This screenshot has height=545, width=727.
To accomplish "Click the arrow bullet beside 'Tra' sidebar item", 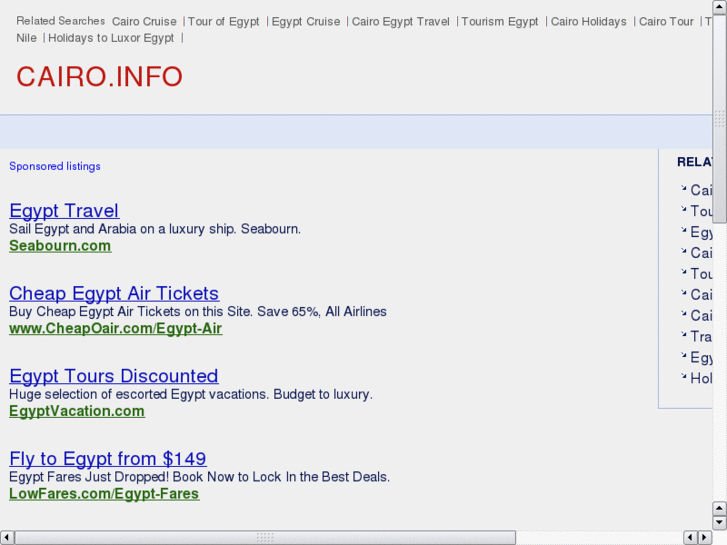I will tap(683, 334).
